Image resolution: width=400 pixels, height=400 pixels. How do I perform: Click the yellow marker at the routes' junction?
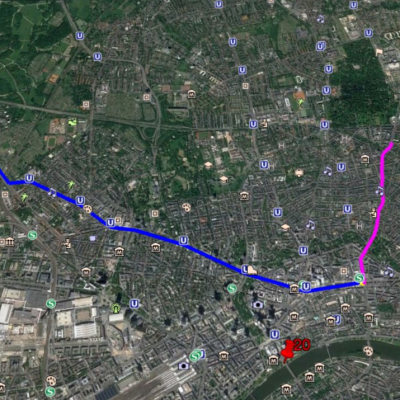pyautogui.click(x=362, y=284)
